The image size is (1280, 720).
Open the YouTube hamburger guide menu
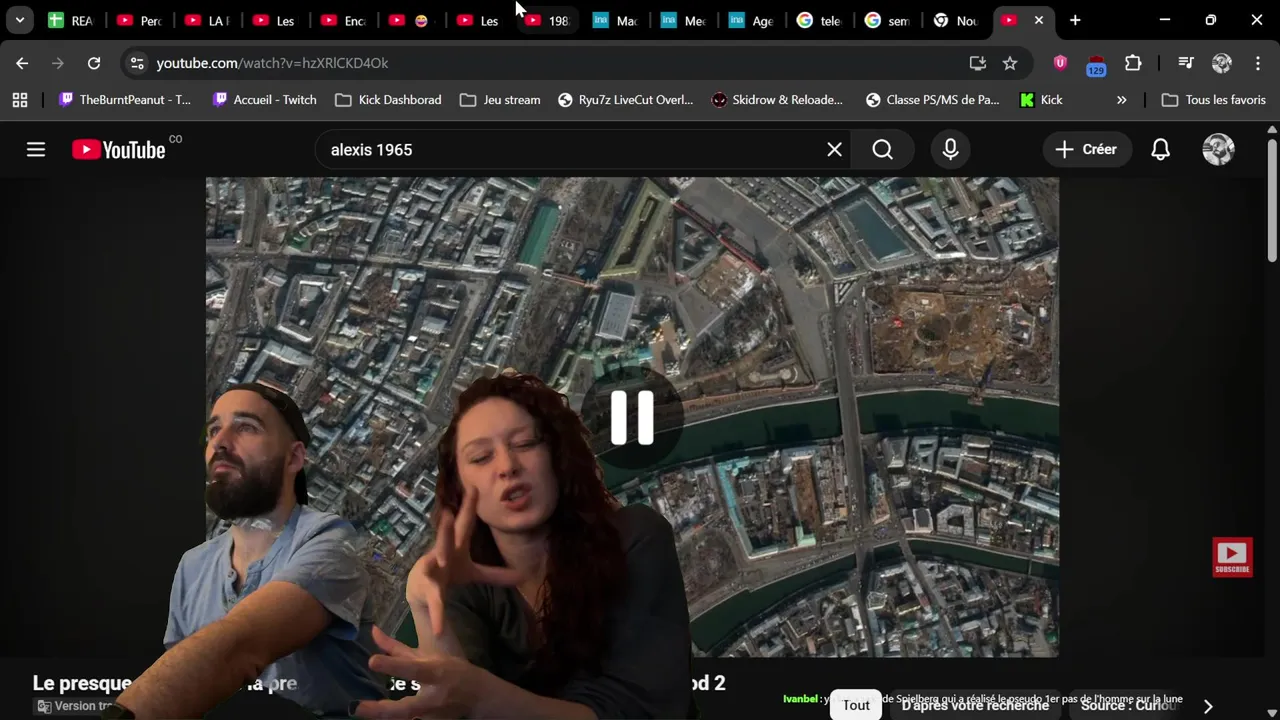[x=36, y=150]
